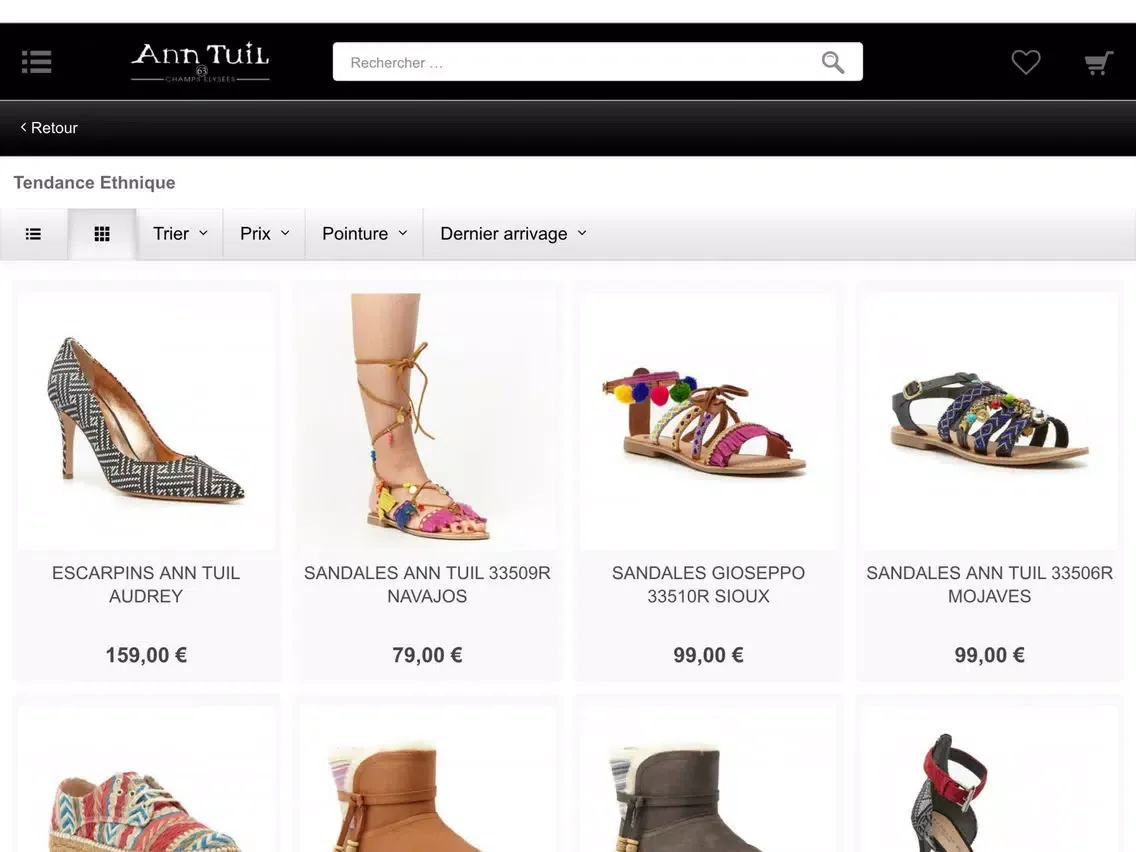Image resolution: width=1136 pixels, height=852 pixels.
Task: Open the Escarpins Ann Tuil Audrey image
Action: pyautogui.click(x=146, y=421)
